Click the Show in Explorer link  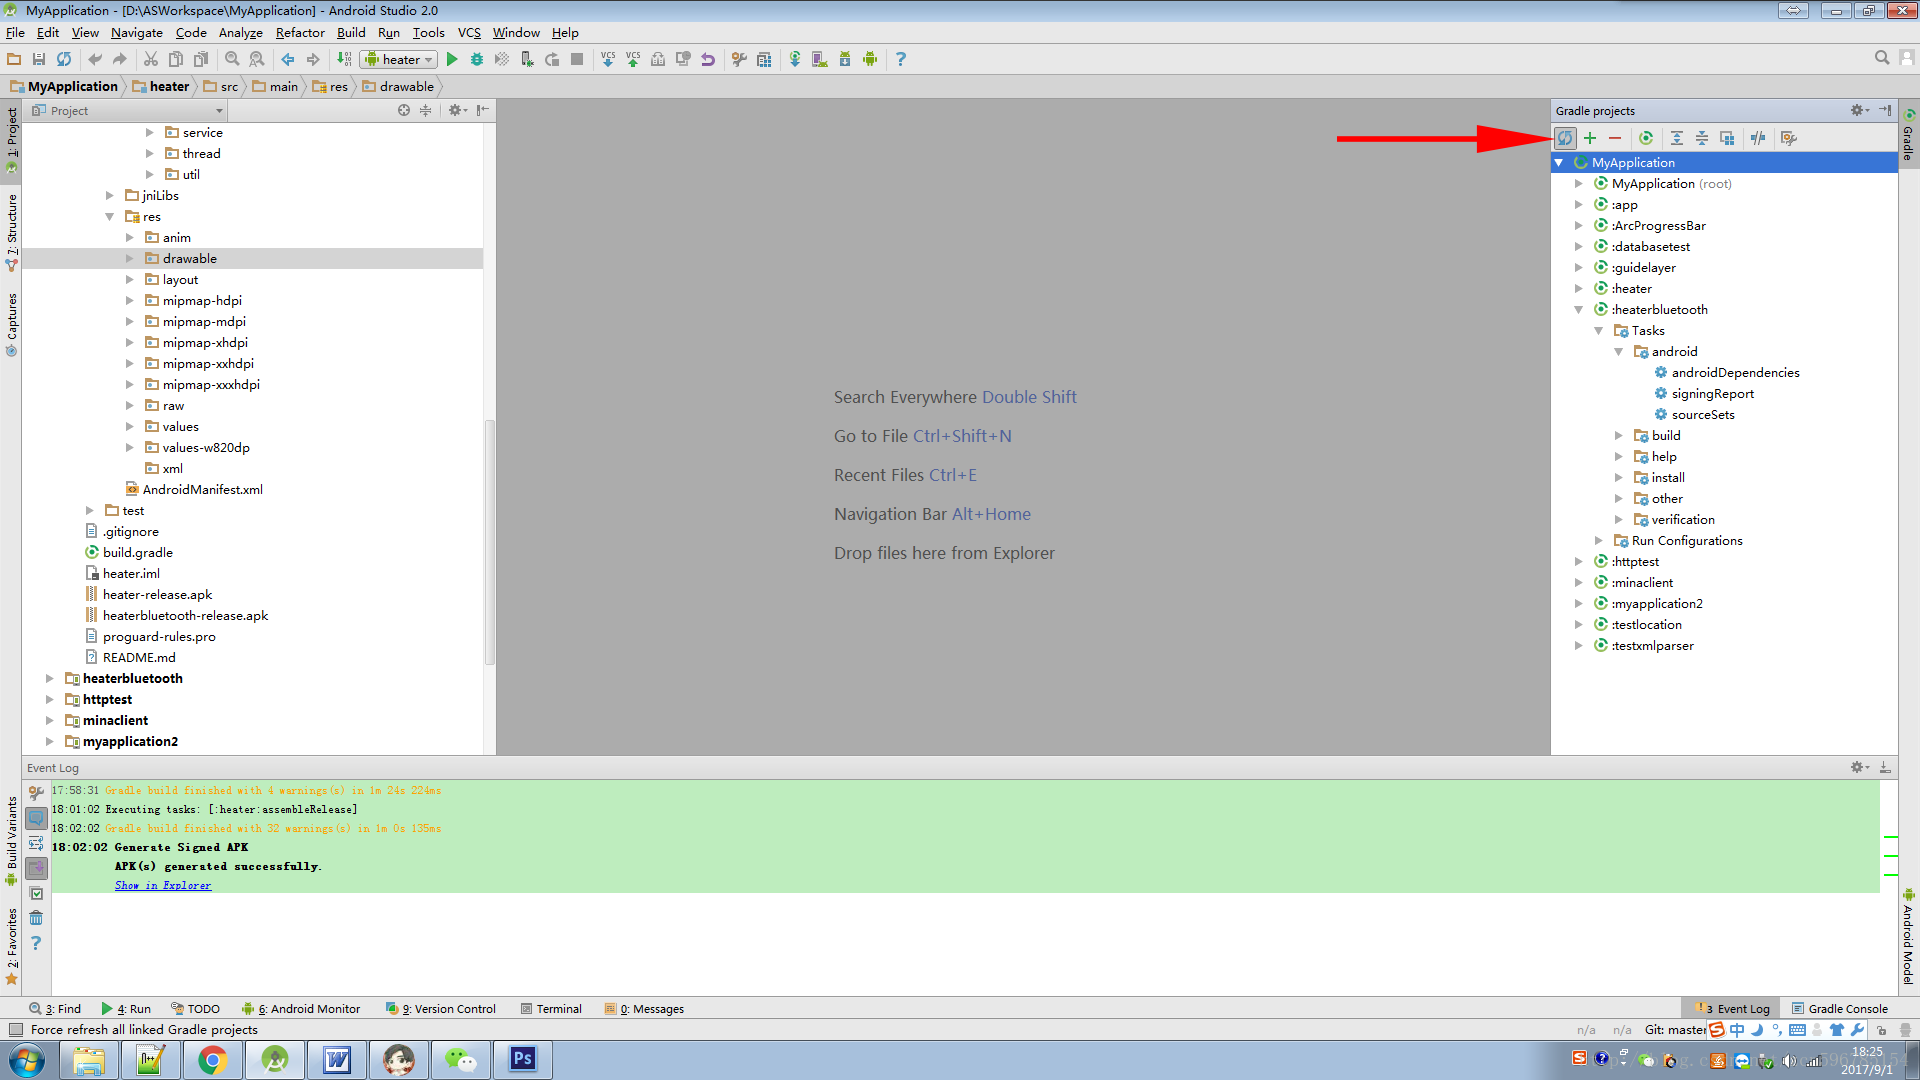coord(163,885)
